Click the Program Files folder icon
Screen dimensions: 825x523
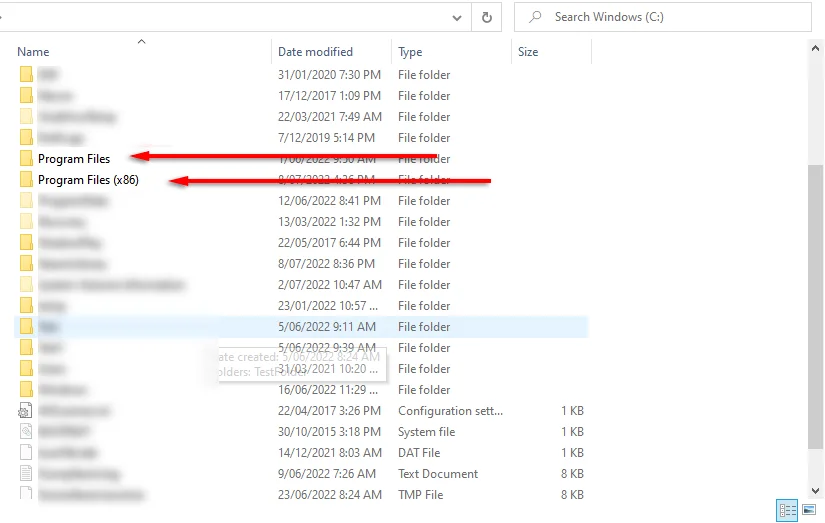pyautogui.click(x=26, y=158)
